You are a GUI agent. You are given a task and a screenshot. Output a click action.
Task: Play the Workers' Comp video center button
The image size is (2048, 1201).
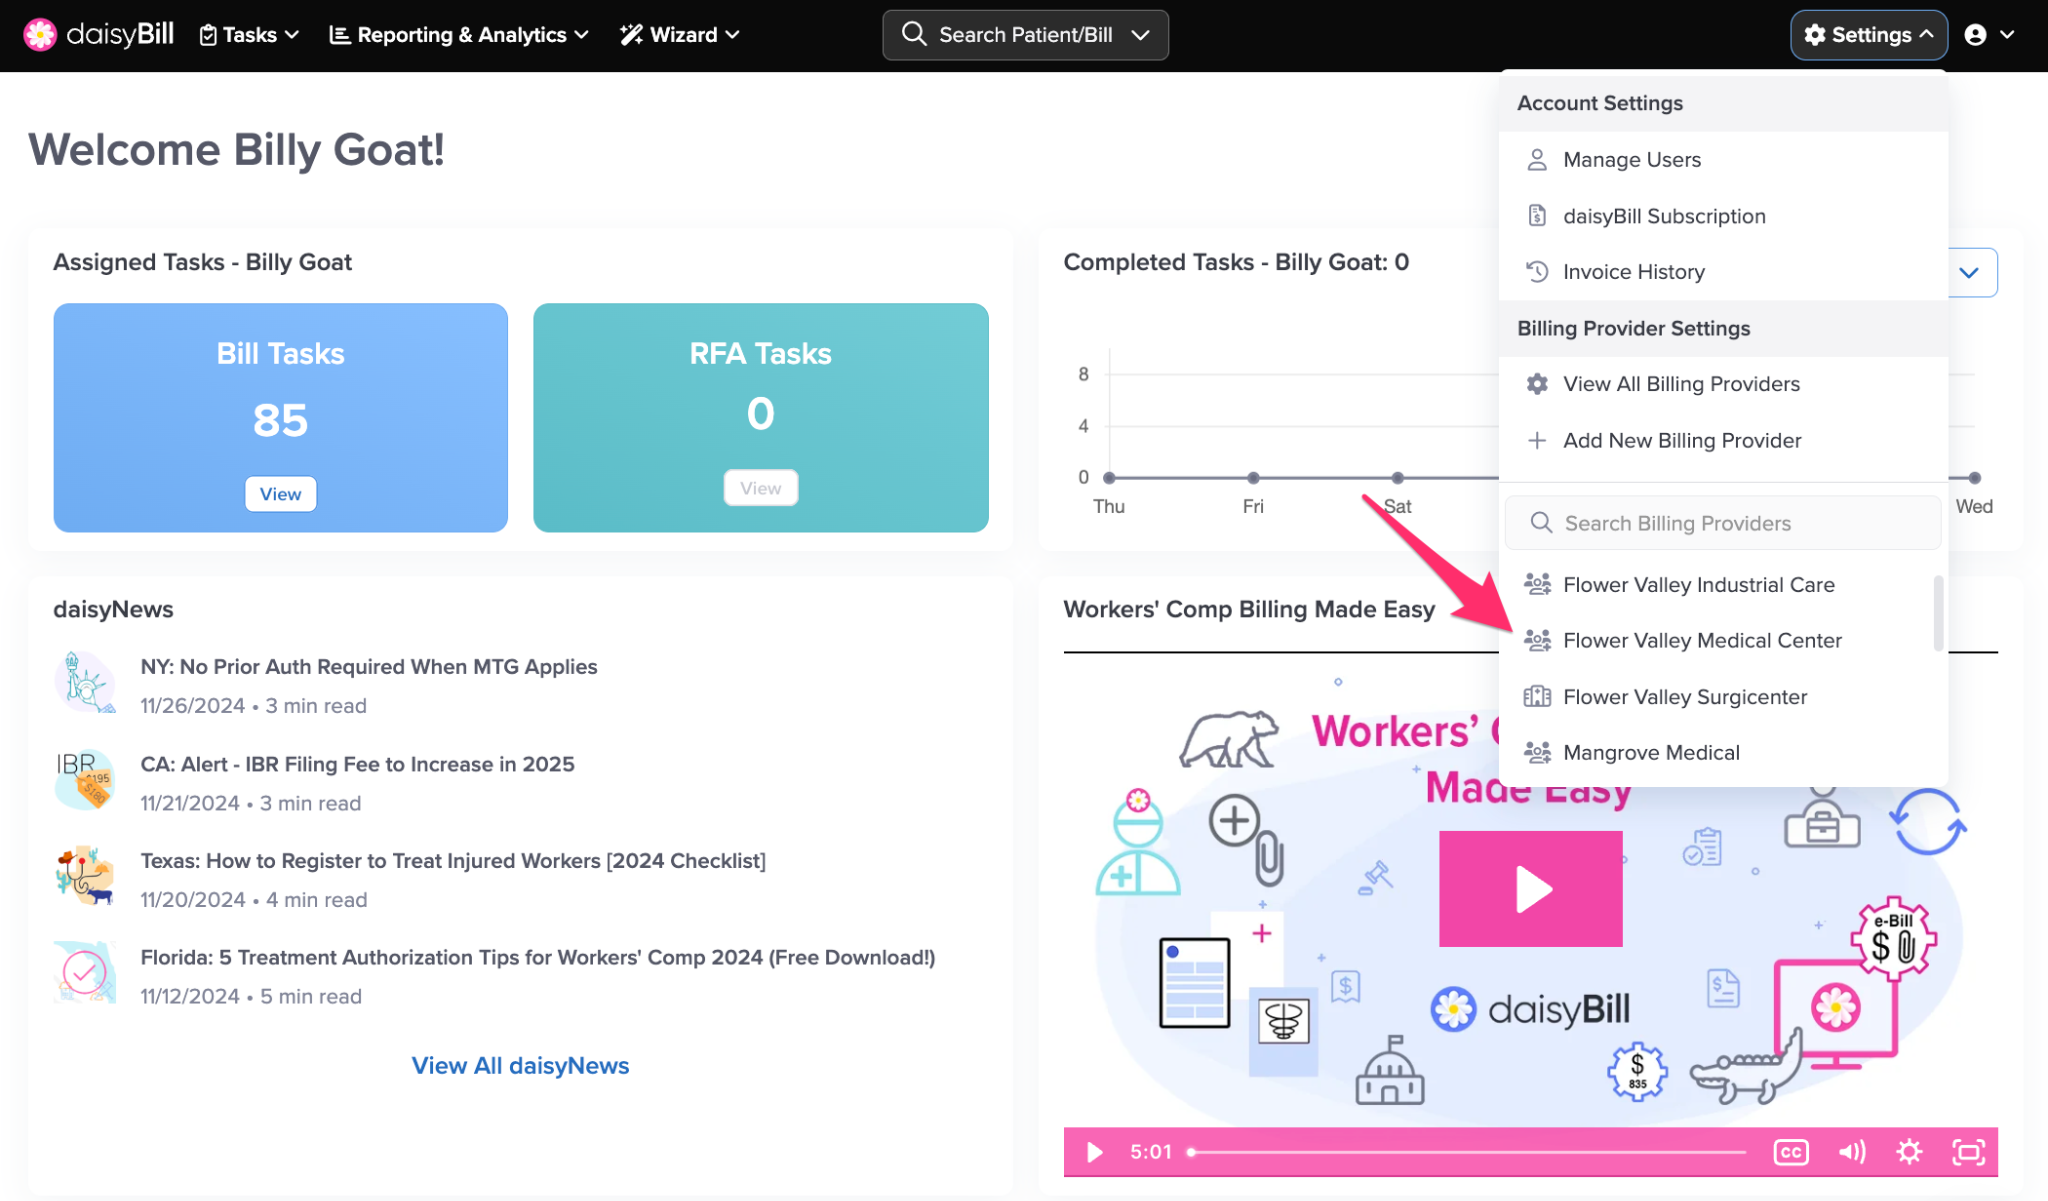(x=1530, y=888)
